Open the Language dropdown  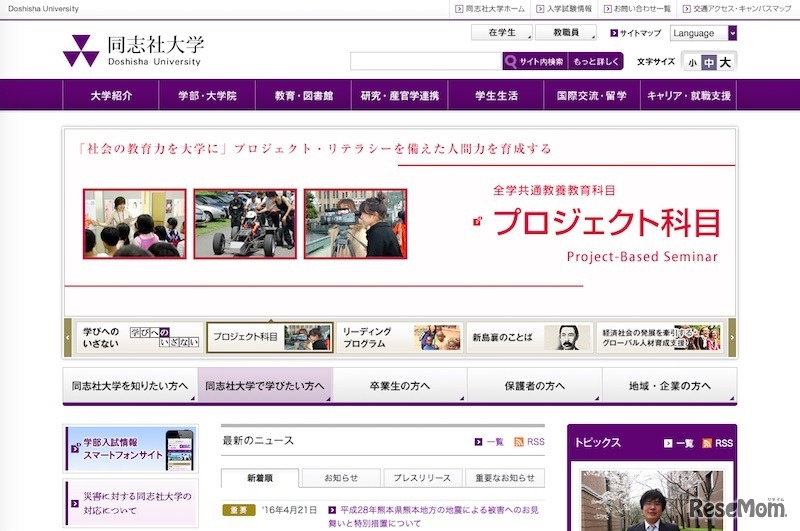[703, 33]
